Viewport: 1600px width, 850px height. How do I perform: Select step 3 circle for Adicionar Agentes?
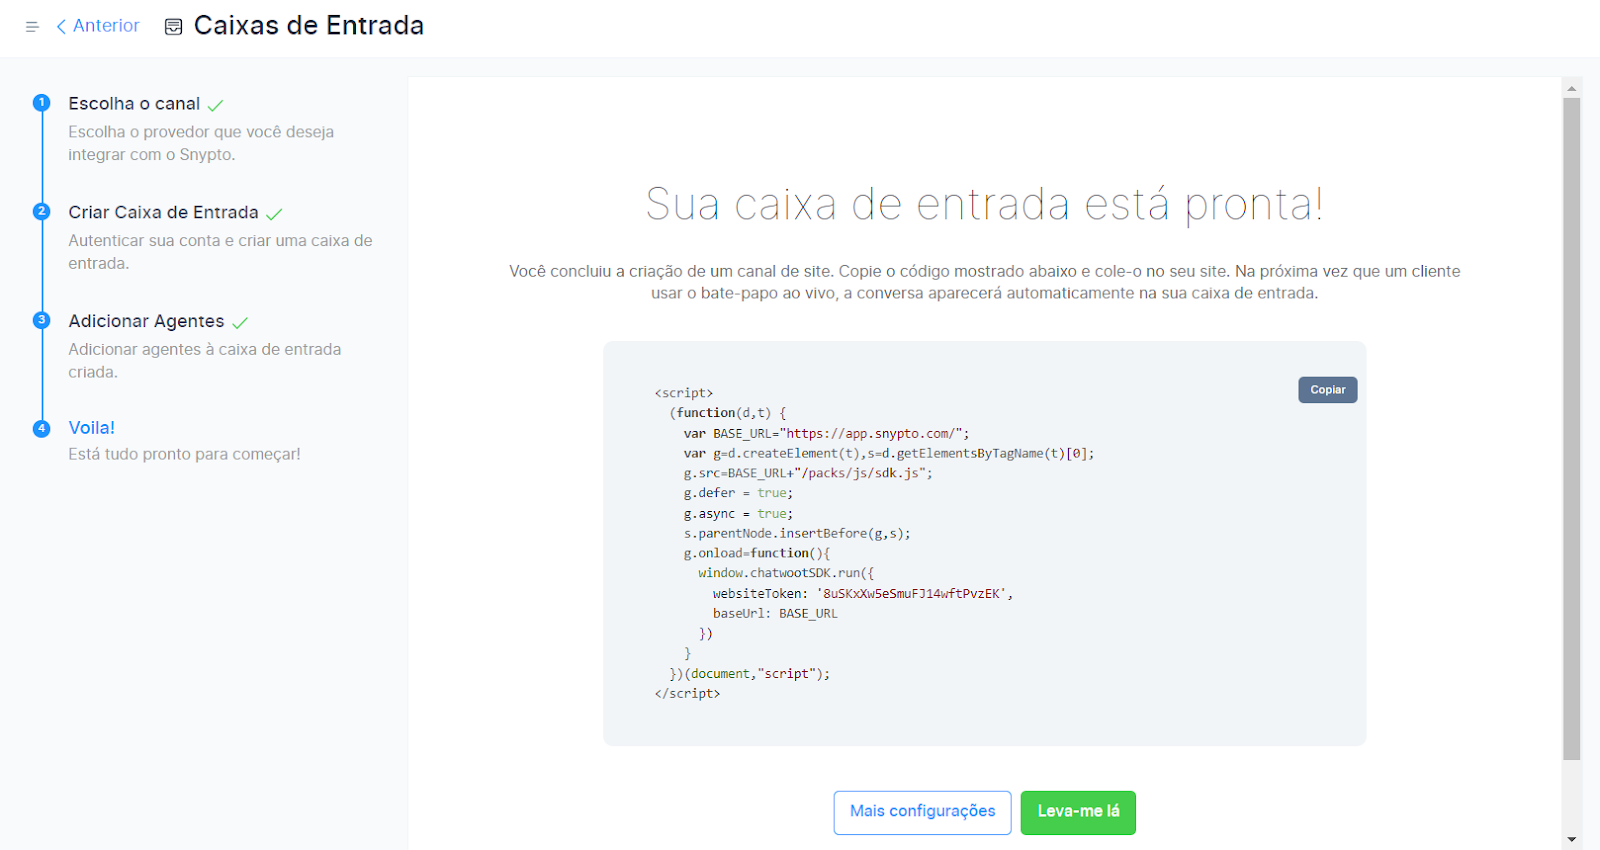coord(41,320)
